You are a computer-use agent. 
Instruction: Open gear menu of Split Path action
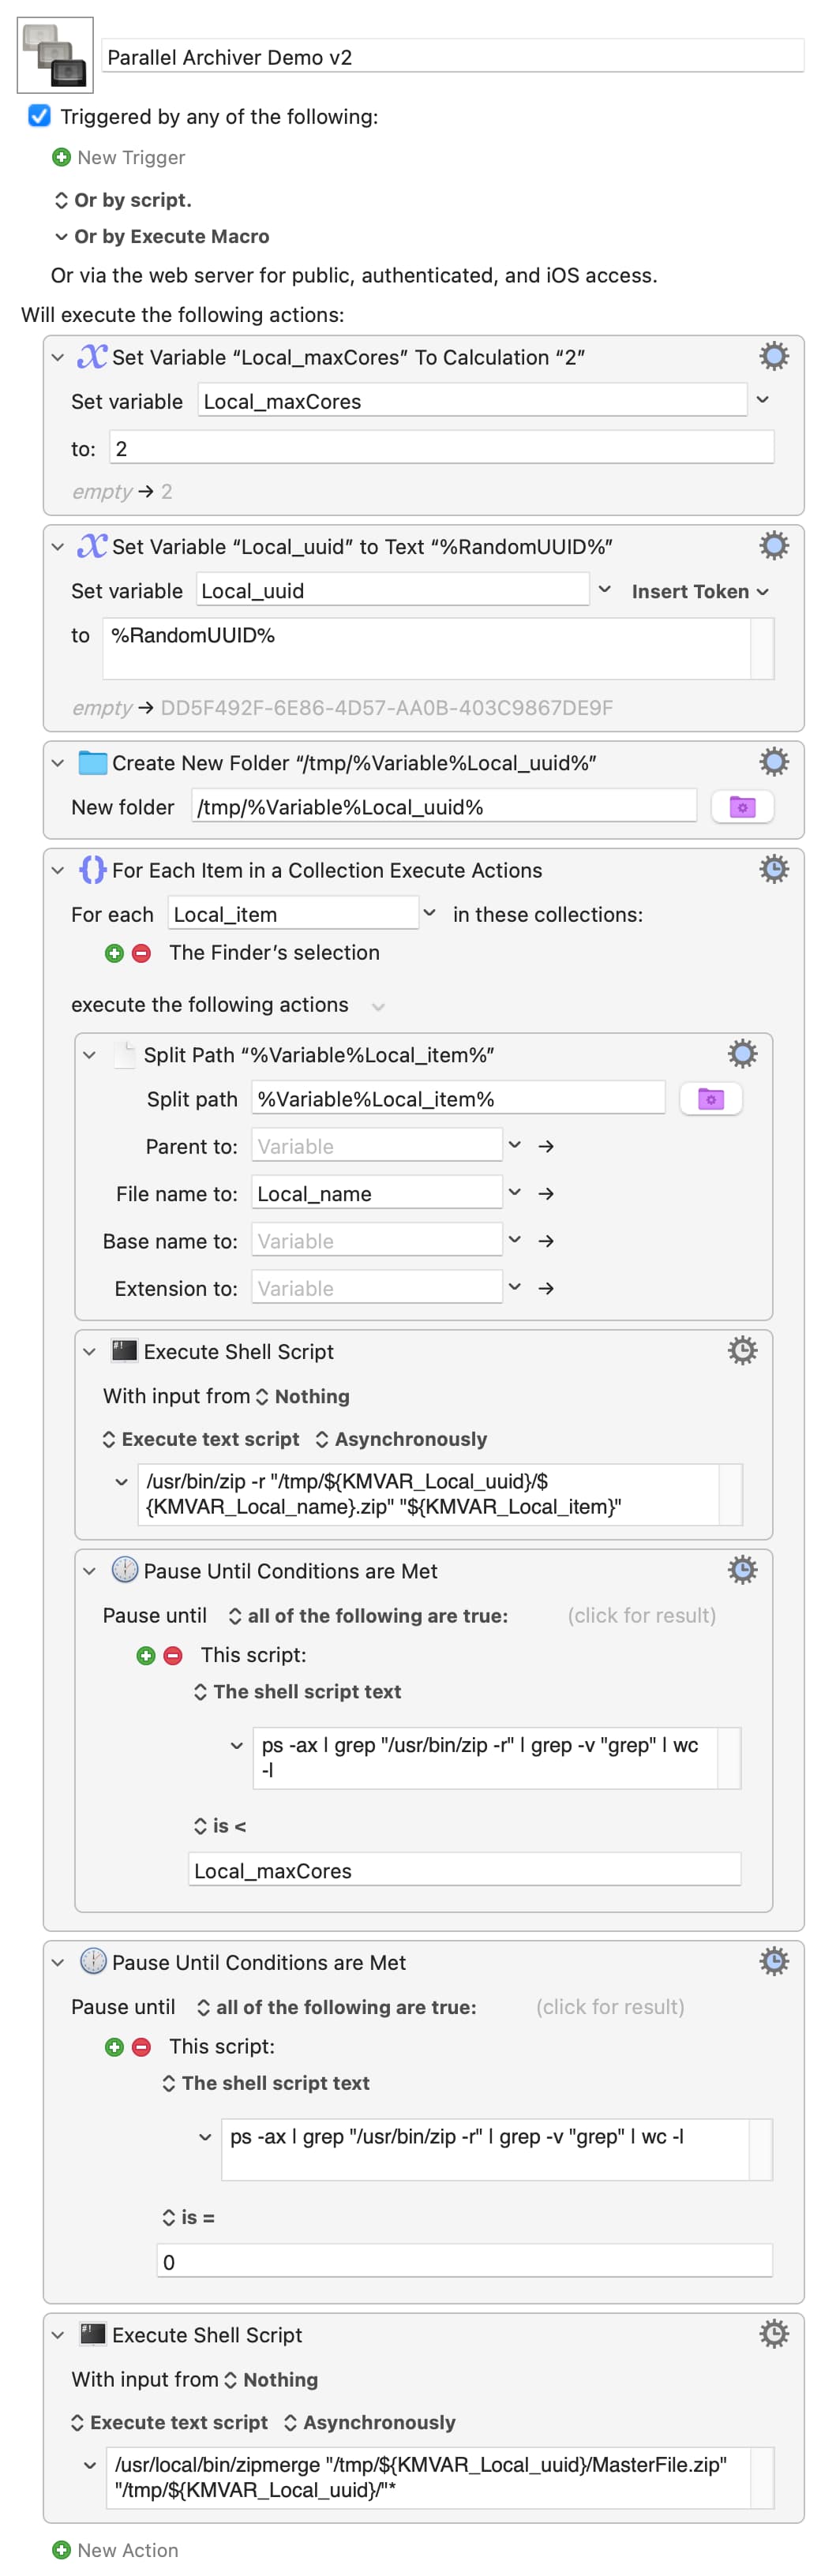[741, 1054]
